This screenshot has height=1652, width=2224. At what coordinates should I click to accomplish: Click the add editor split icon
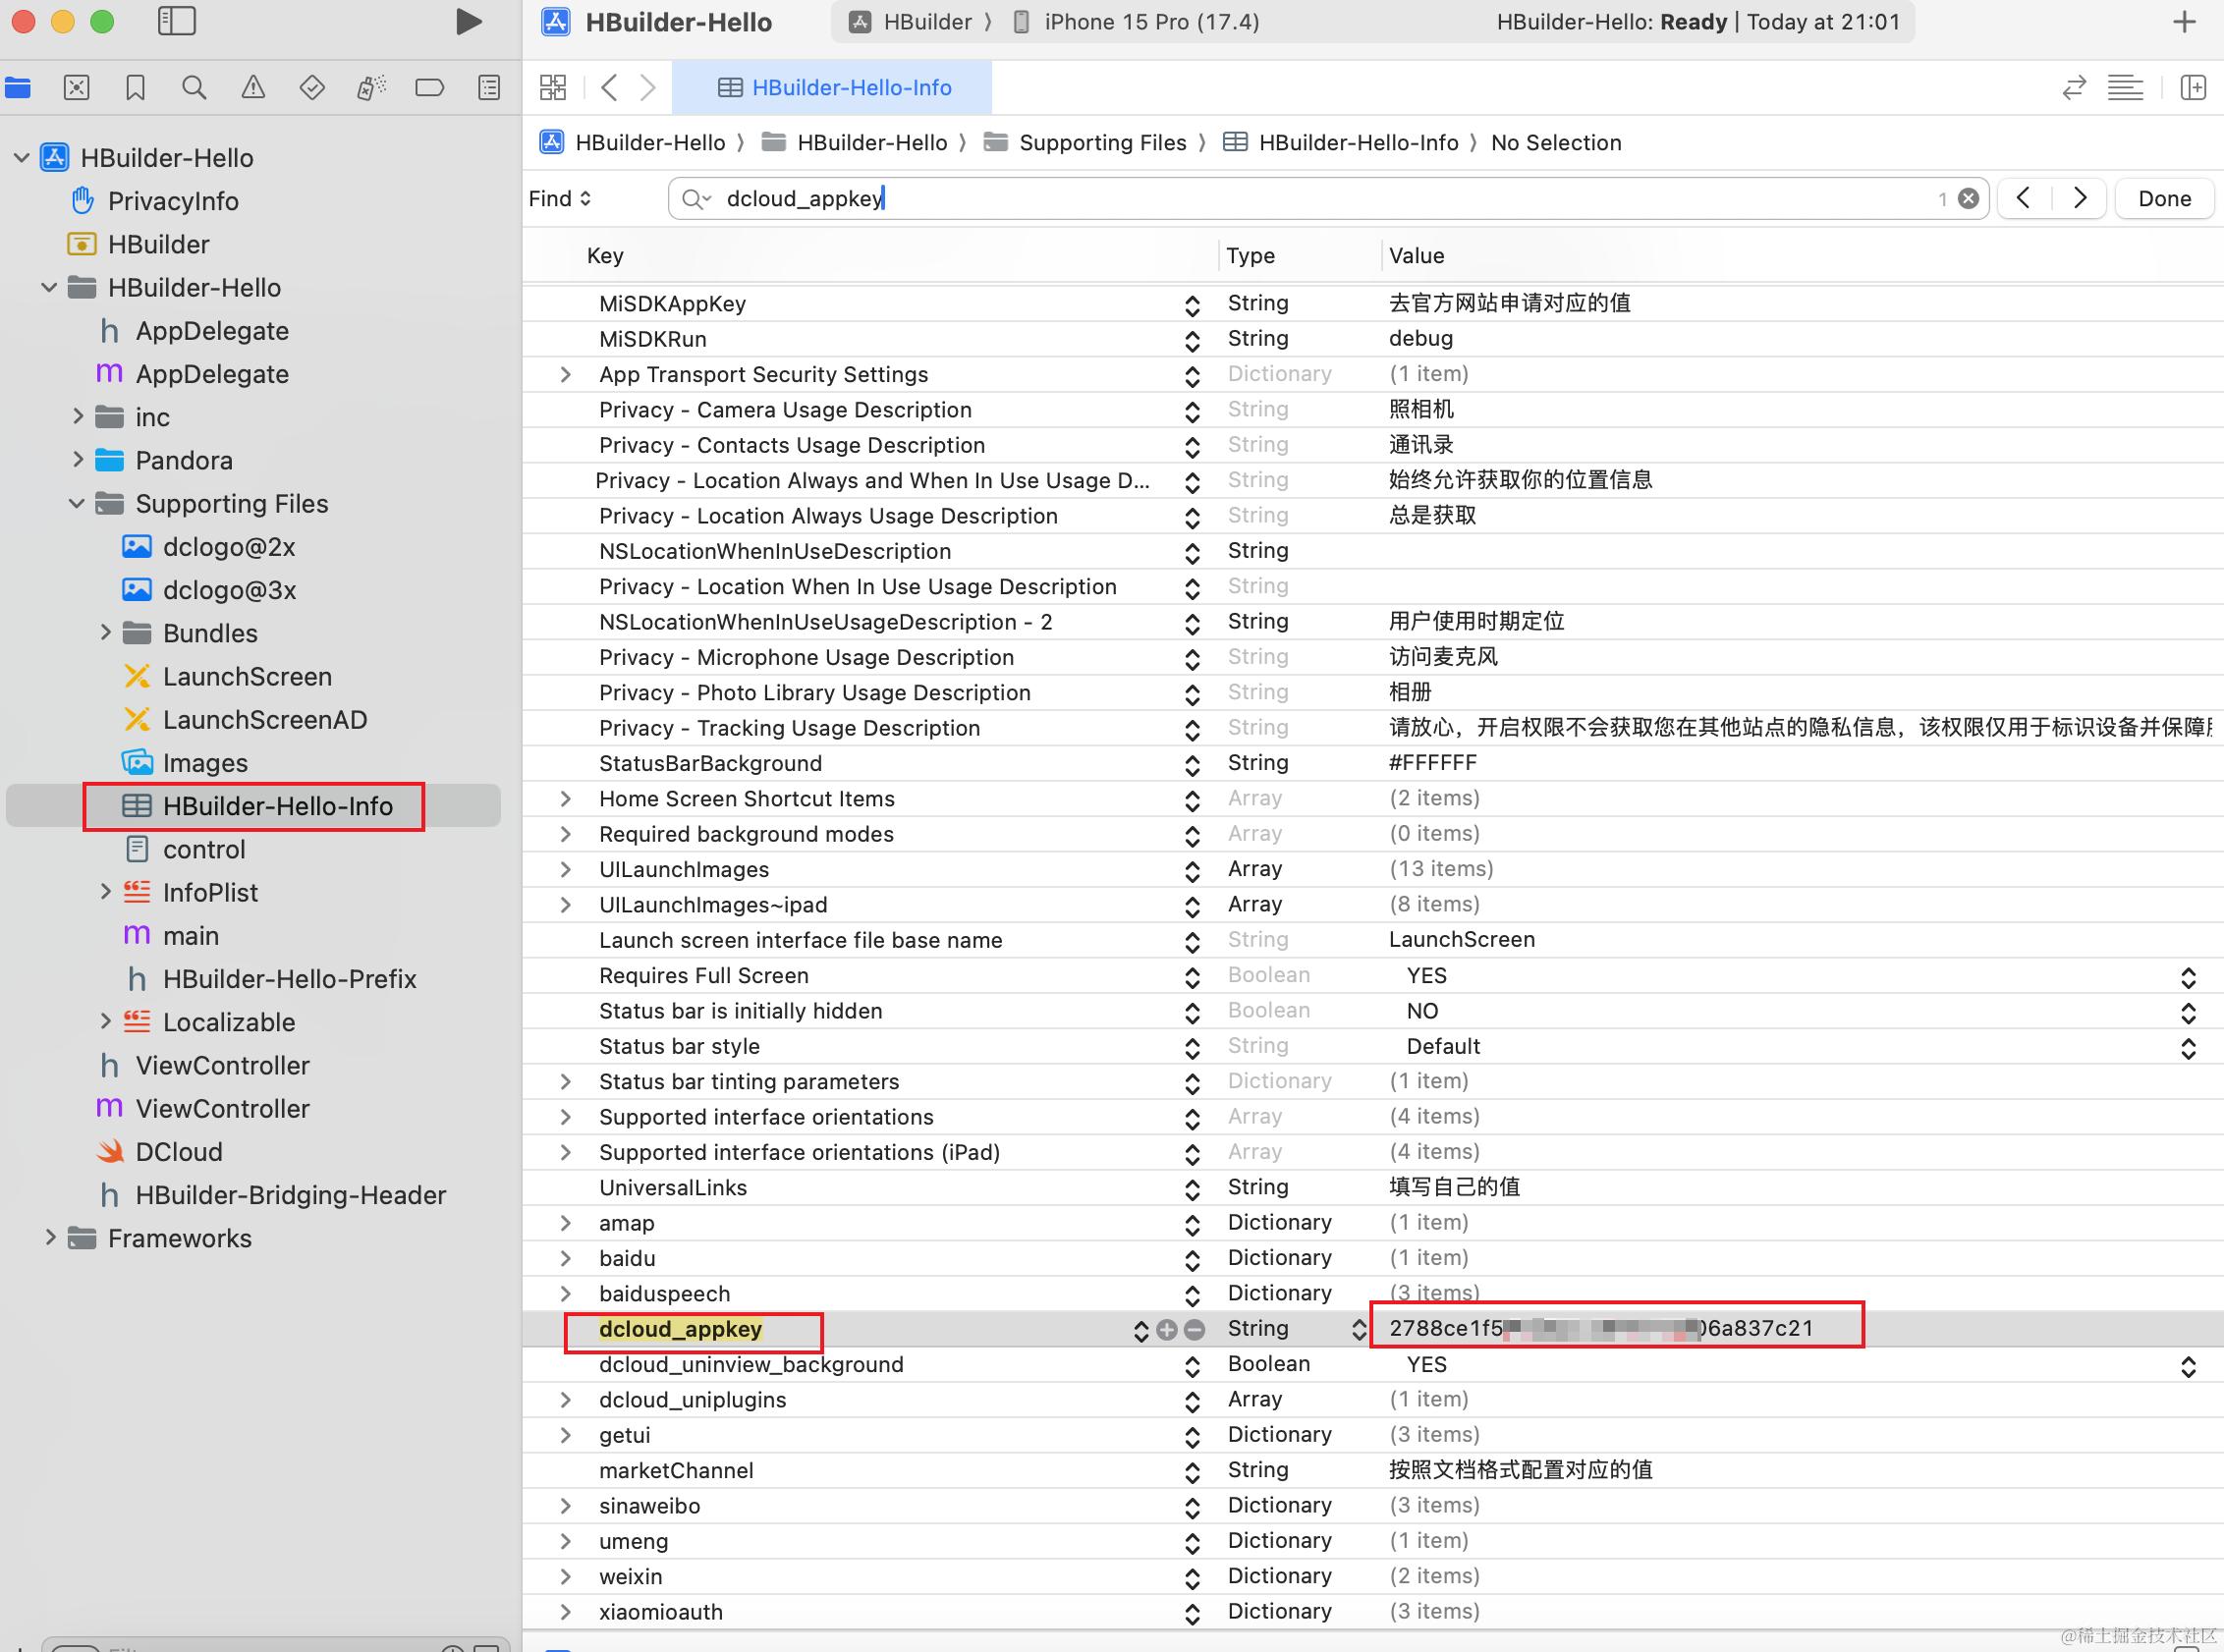2193,88
